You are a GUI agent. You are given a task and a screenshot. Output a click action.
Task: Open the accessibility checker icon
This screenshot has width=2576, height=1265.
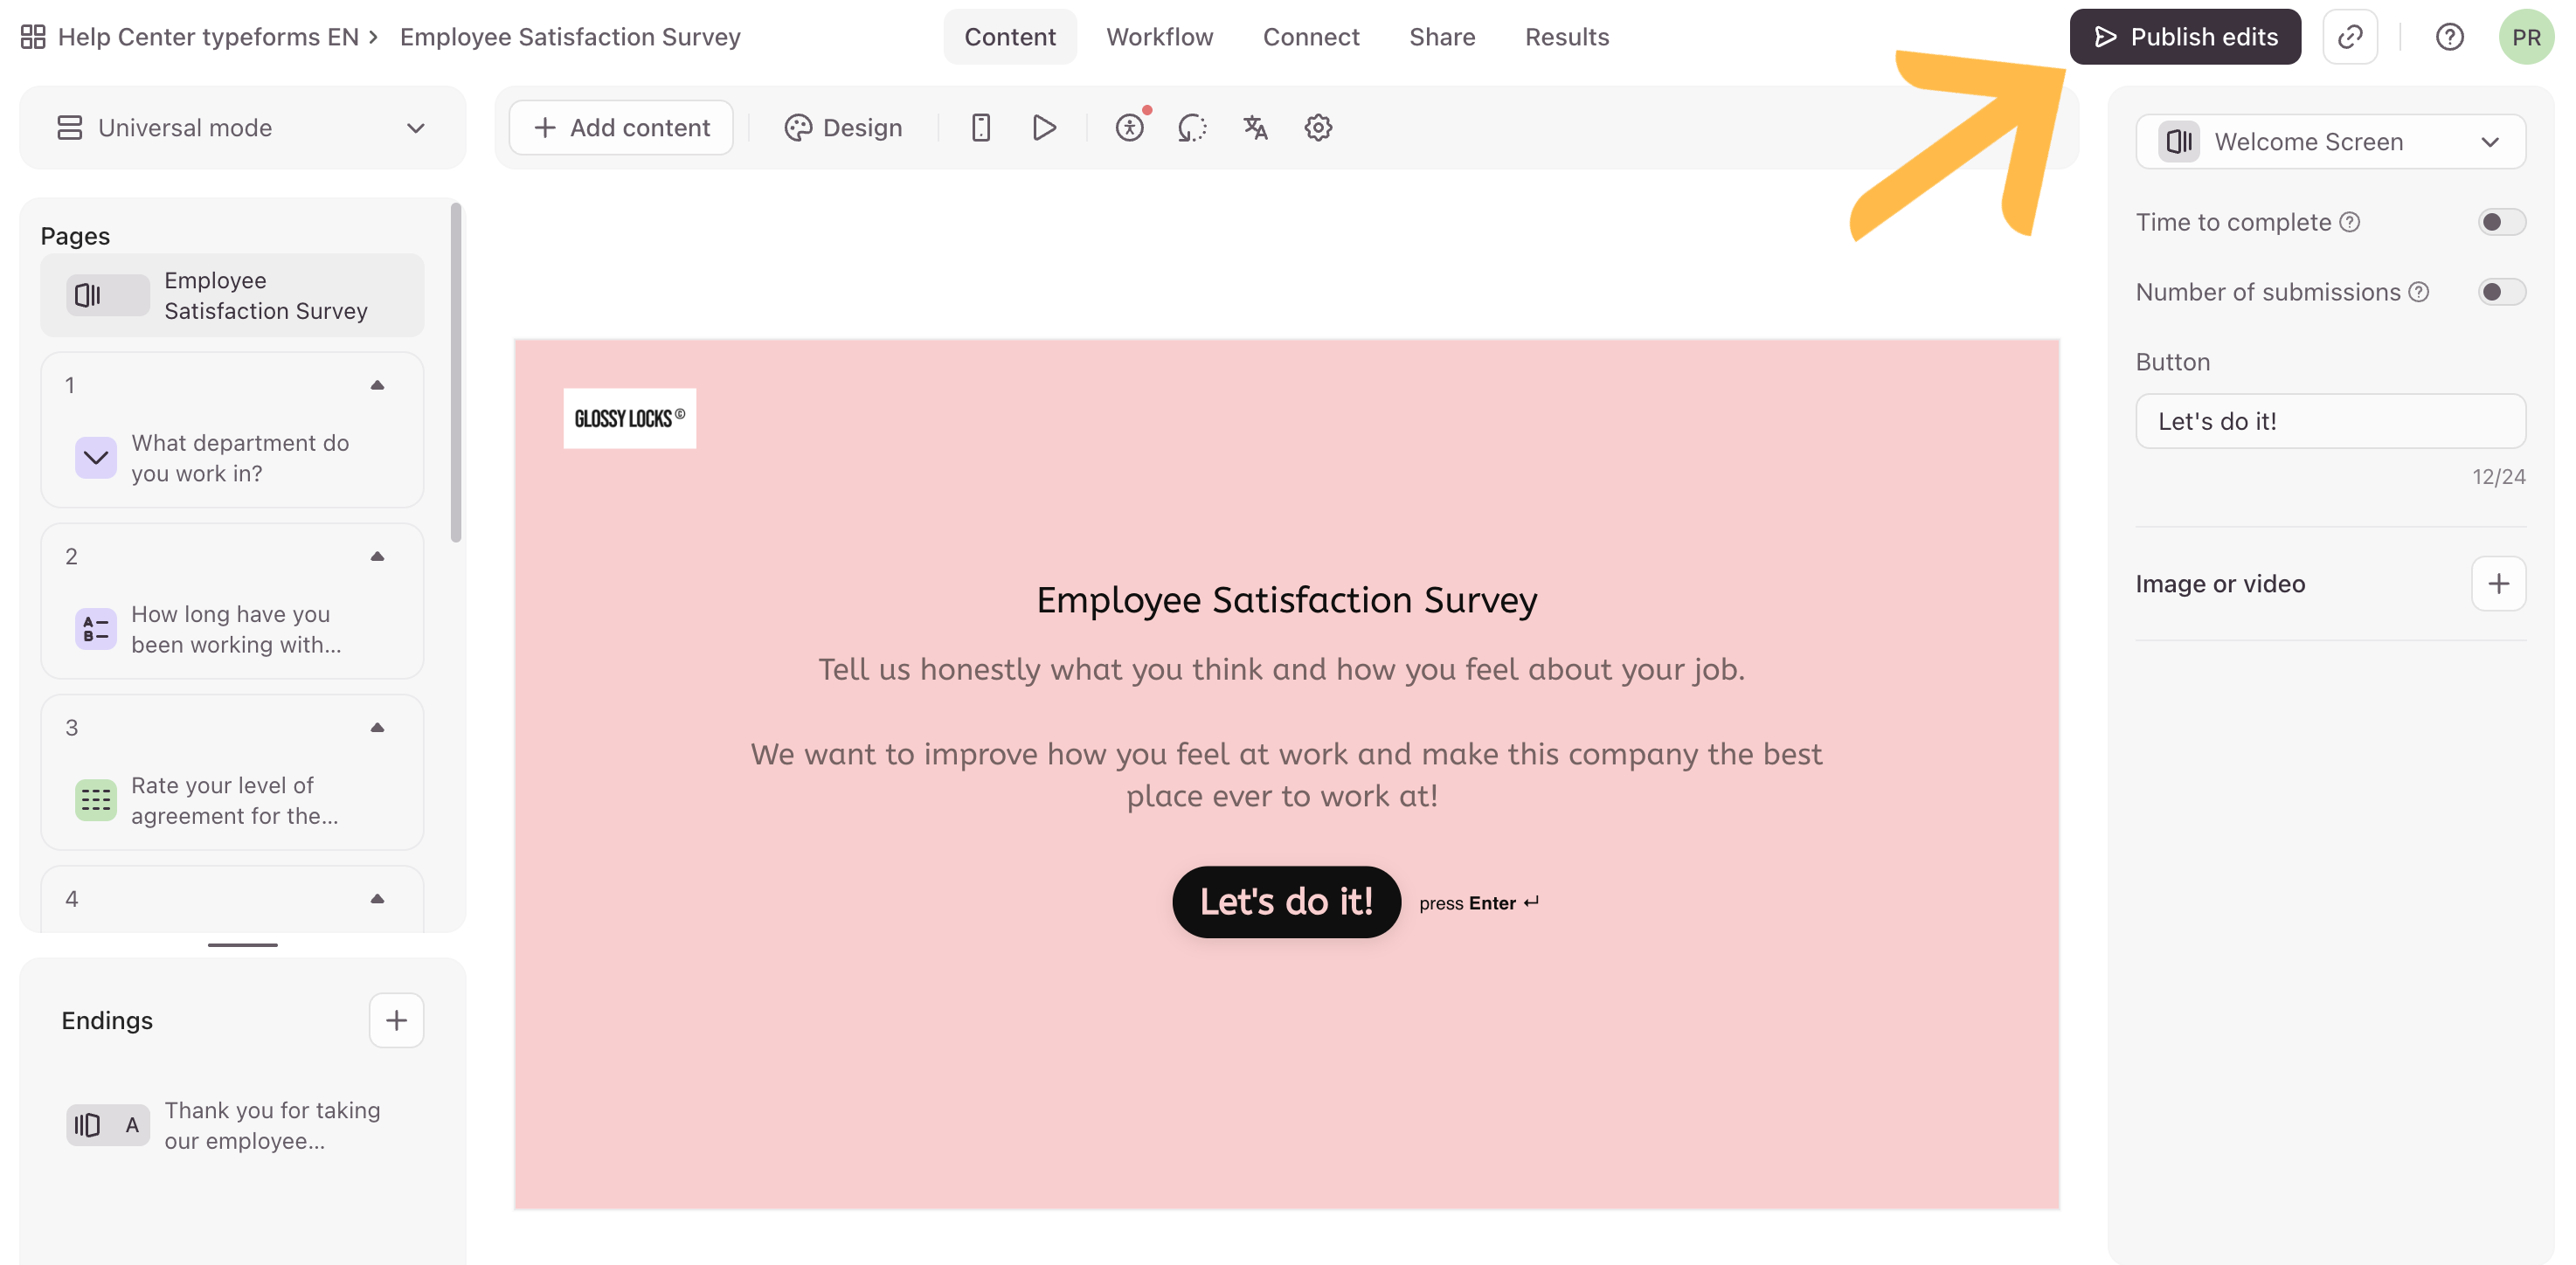pyautogui.click(x=1130, y=128)
